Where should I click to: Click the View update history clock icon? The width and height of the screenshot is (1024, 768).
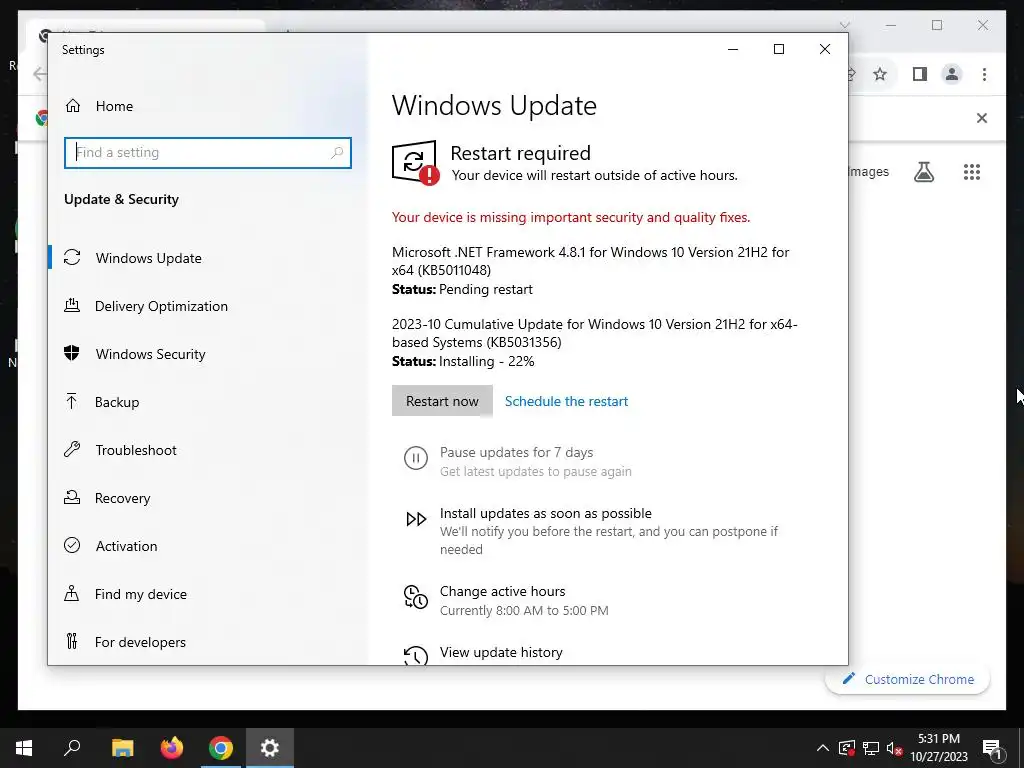pyautogui.click(x=416, y=656)
